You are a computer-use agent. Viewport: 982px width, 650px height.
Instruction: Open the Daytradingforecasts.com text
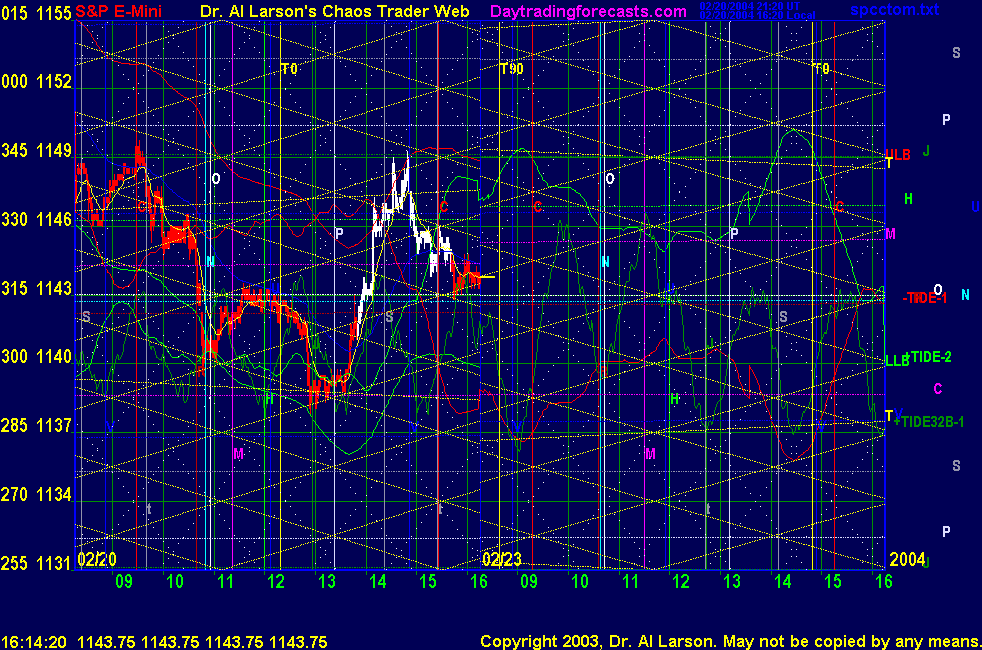[588, 11]
